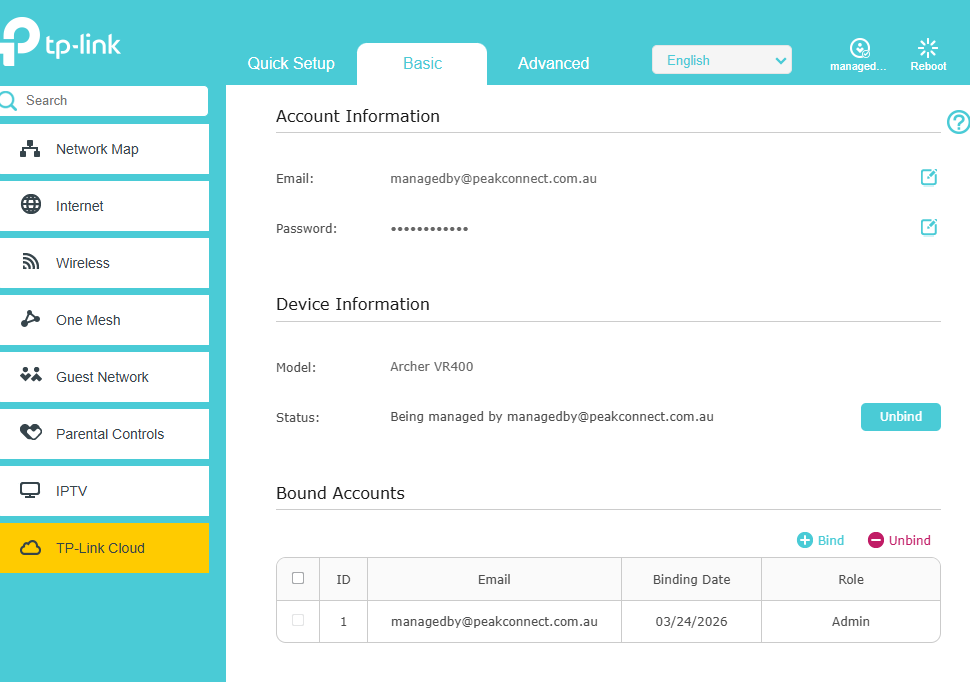This screenshot has width=970, height=682.
Task: Click the Wireless signal icon
Action: 30,262
